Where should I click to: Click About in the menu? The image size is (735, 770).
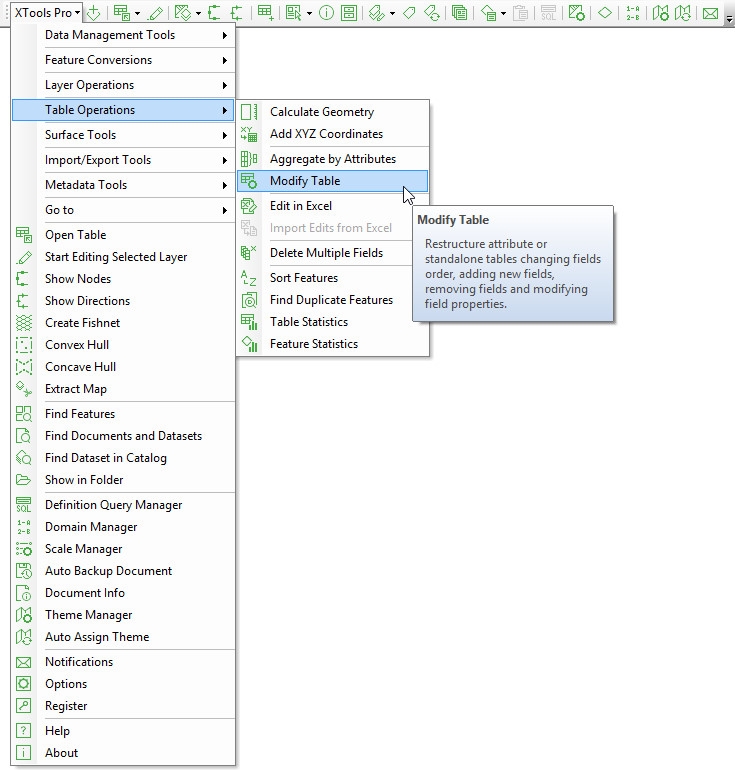124,753
